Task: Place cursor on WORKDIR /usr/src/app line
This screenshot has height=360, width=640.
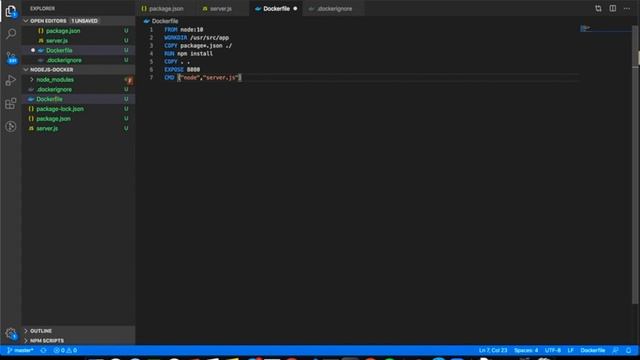Action: [x=196, y=38]
